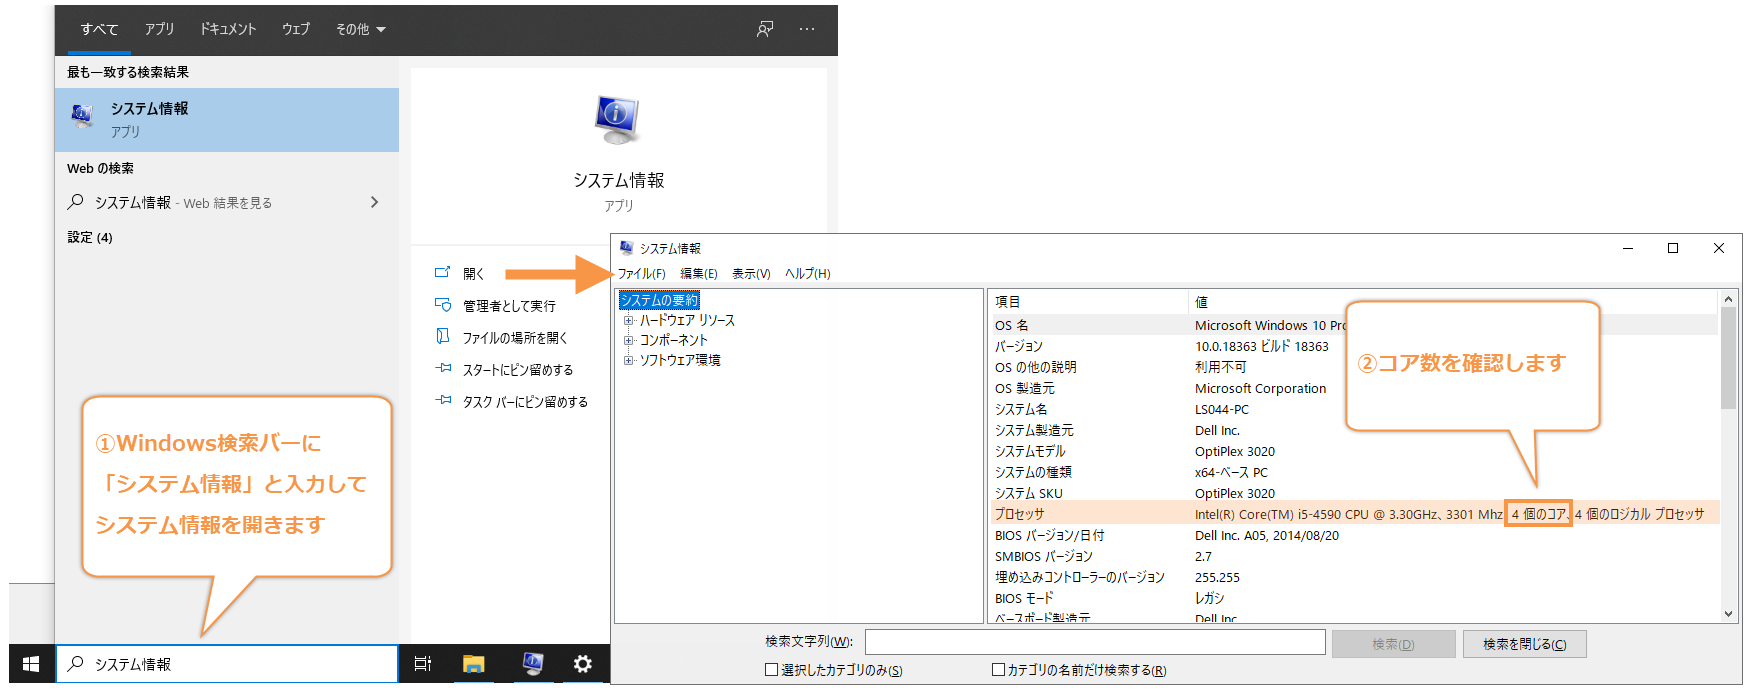
Task: Open the その他 dropdown in search tabs
Action: click(x=361, y=29)
